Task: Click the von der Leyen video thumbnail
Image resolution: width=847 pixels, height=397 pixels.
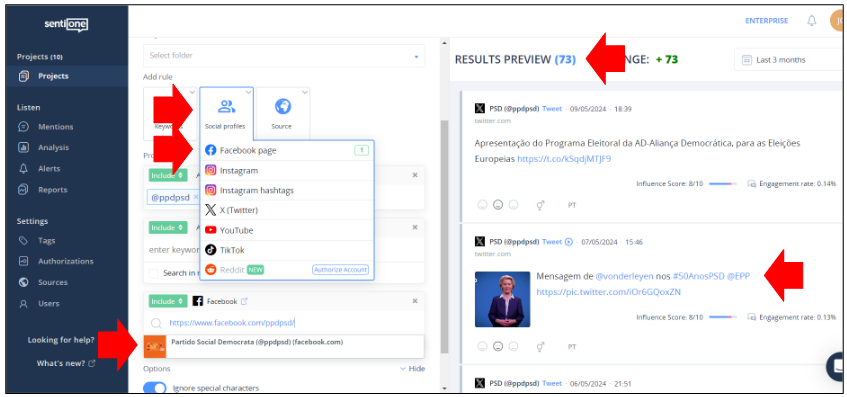Action: (502, 299)
